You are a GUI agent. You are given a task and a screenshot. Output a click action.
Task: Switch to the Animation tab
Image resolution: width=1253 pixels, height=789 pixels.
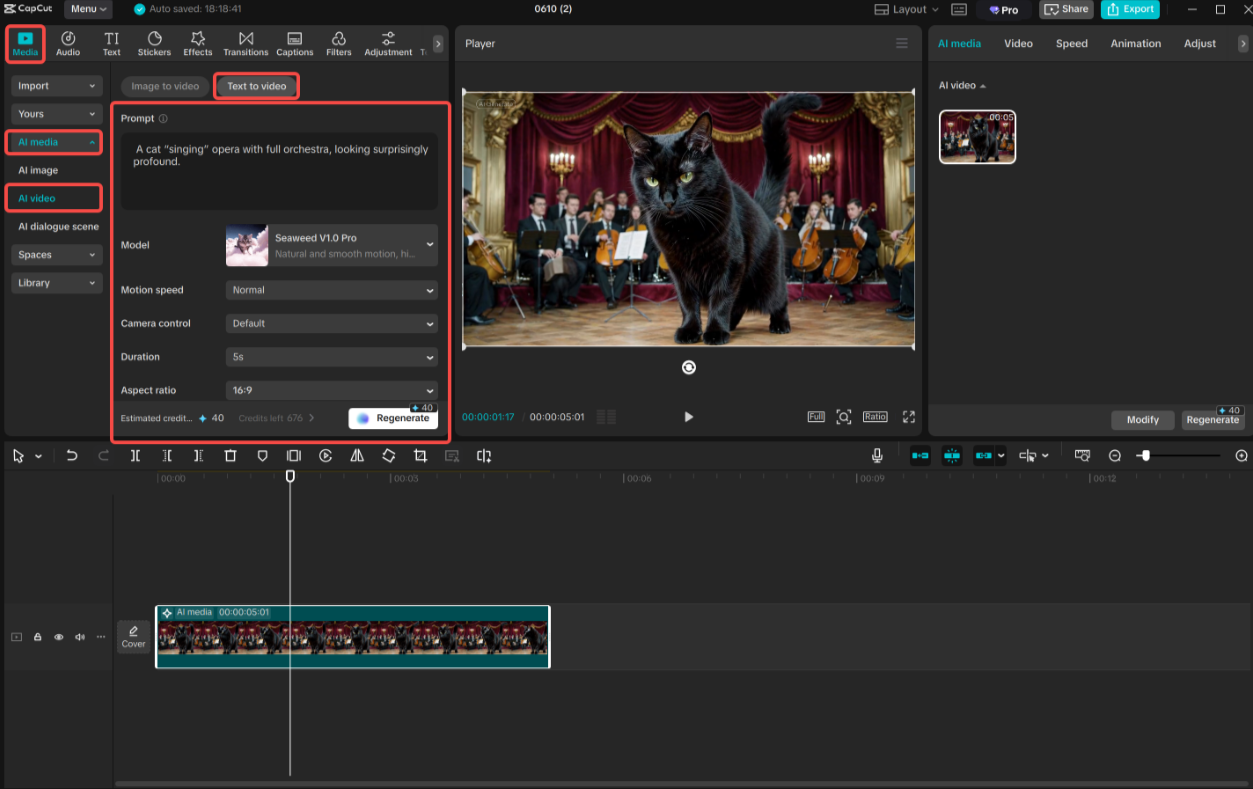click(1136, 44)
